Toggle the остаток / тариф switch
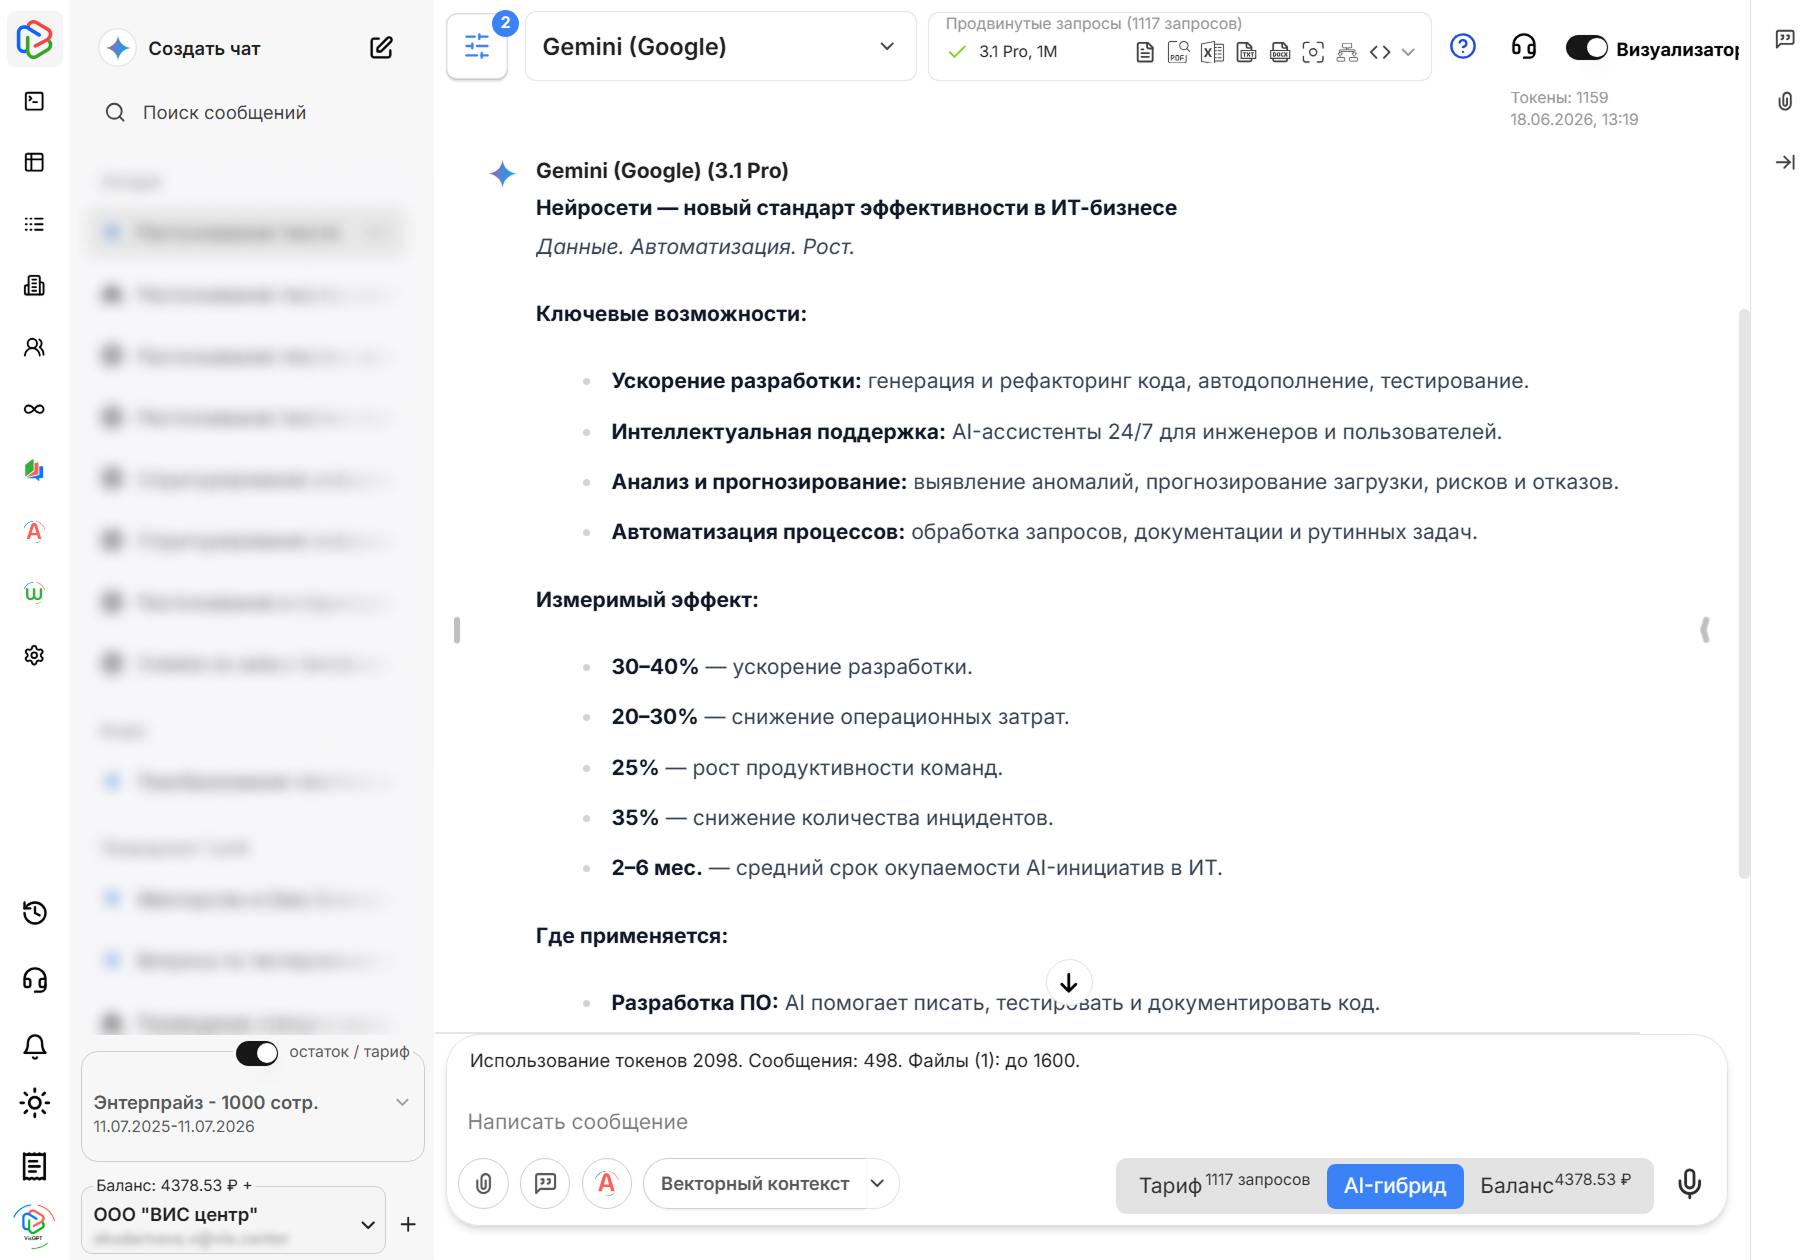Viewport: 1819px width, 1260px height. (x=257, y=1053)
